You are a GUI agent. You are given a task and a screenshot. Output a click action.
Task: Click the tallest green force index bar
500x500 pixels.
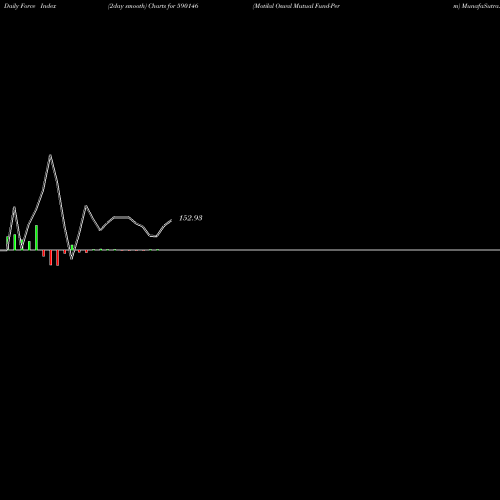[x=36, y=238]
